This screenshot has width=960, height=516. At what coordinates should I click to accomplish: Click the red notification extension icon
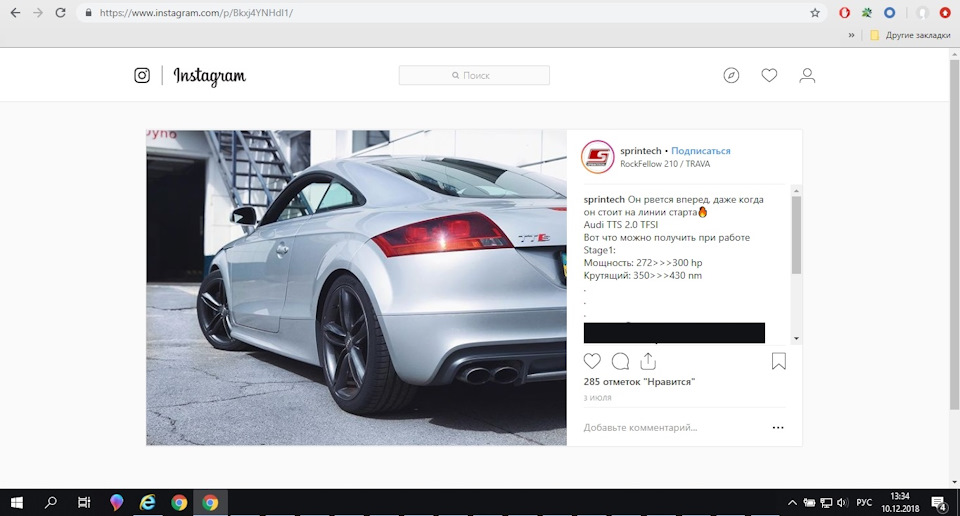(x=945, y=13)
